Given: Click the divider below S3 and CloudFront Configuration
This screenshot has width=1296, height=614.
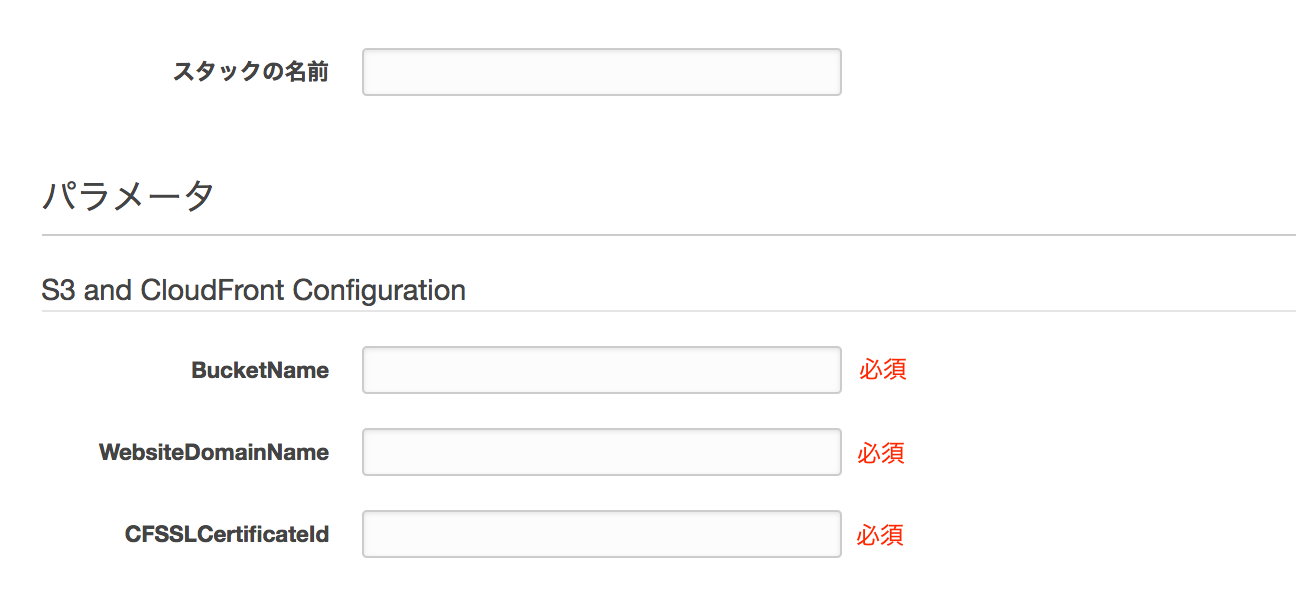Looking at the screenshot, I should click(x=668, y=311).
